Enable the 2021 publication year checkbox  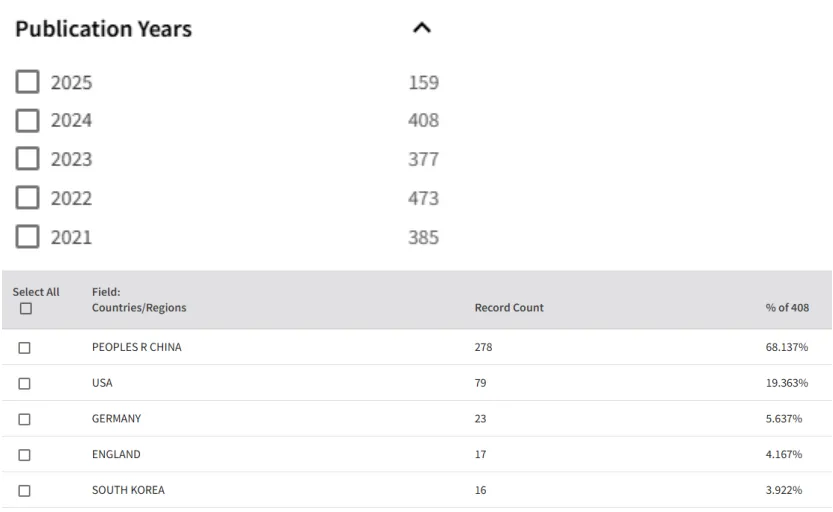tap(27, 237)
